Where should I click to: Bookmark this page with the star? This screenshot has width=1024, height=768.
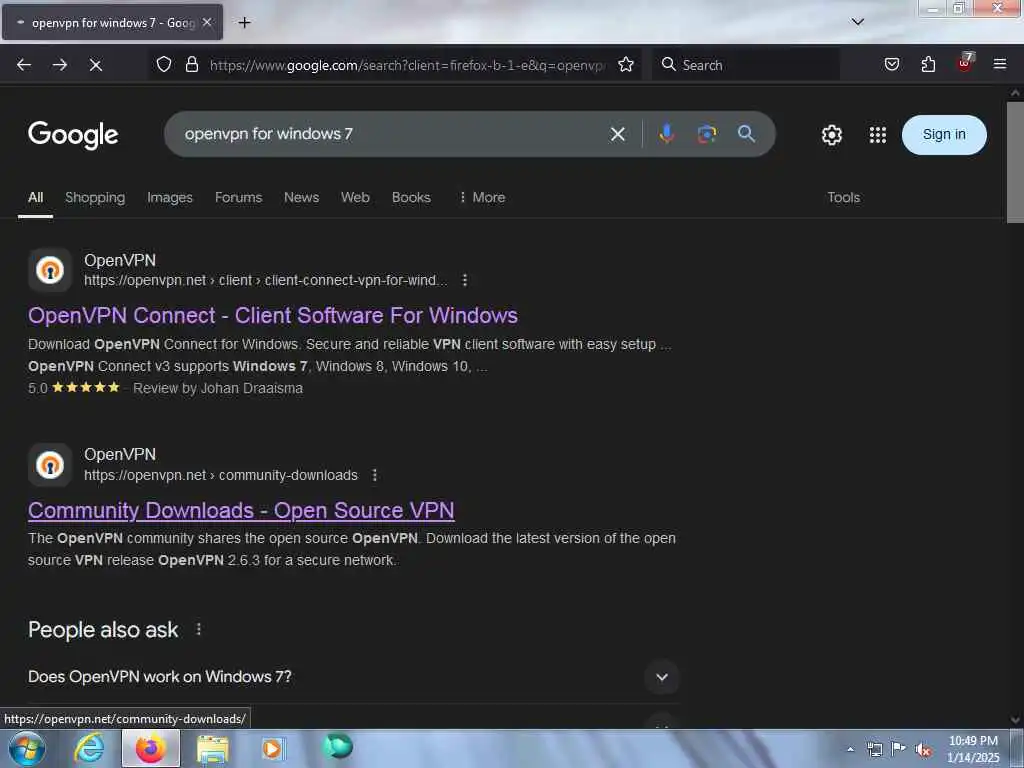click(x=626, y=64)
